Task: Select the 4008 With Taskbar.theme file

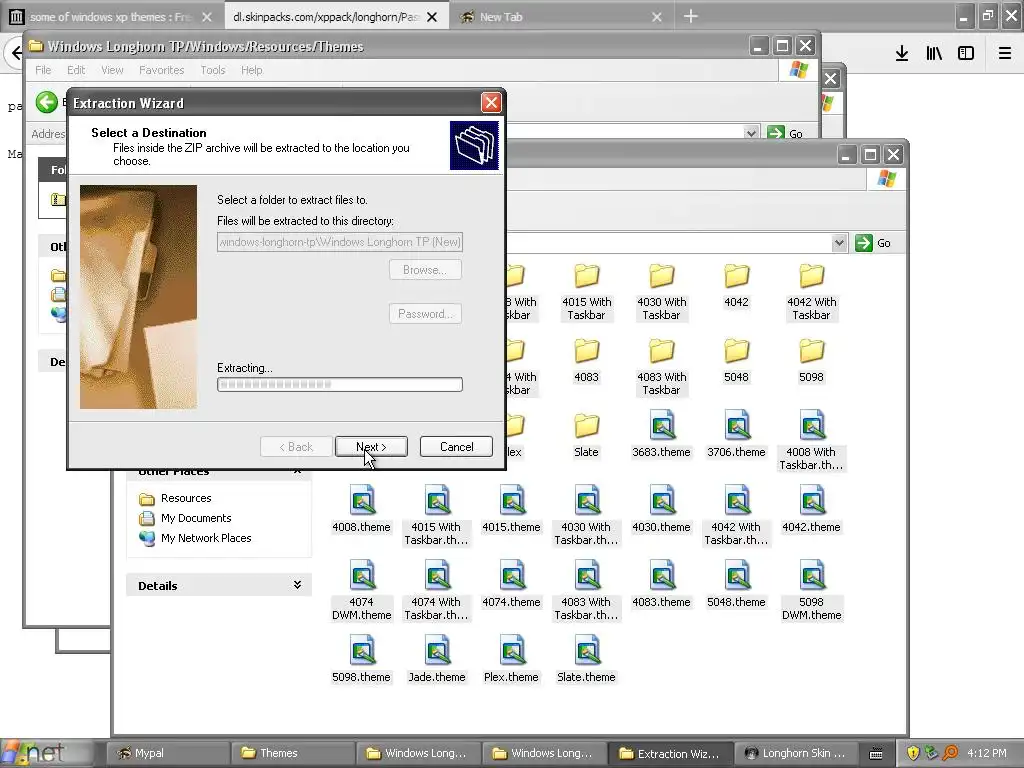Action: pyautogui.click(x=811, y=441)
